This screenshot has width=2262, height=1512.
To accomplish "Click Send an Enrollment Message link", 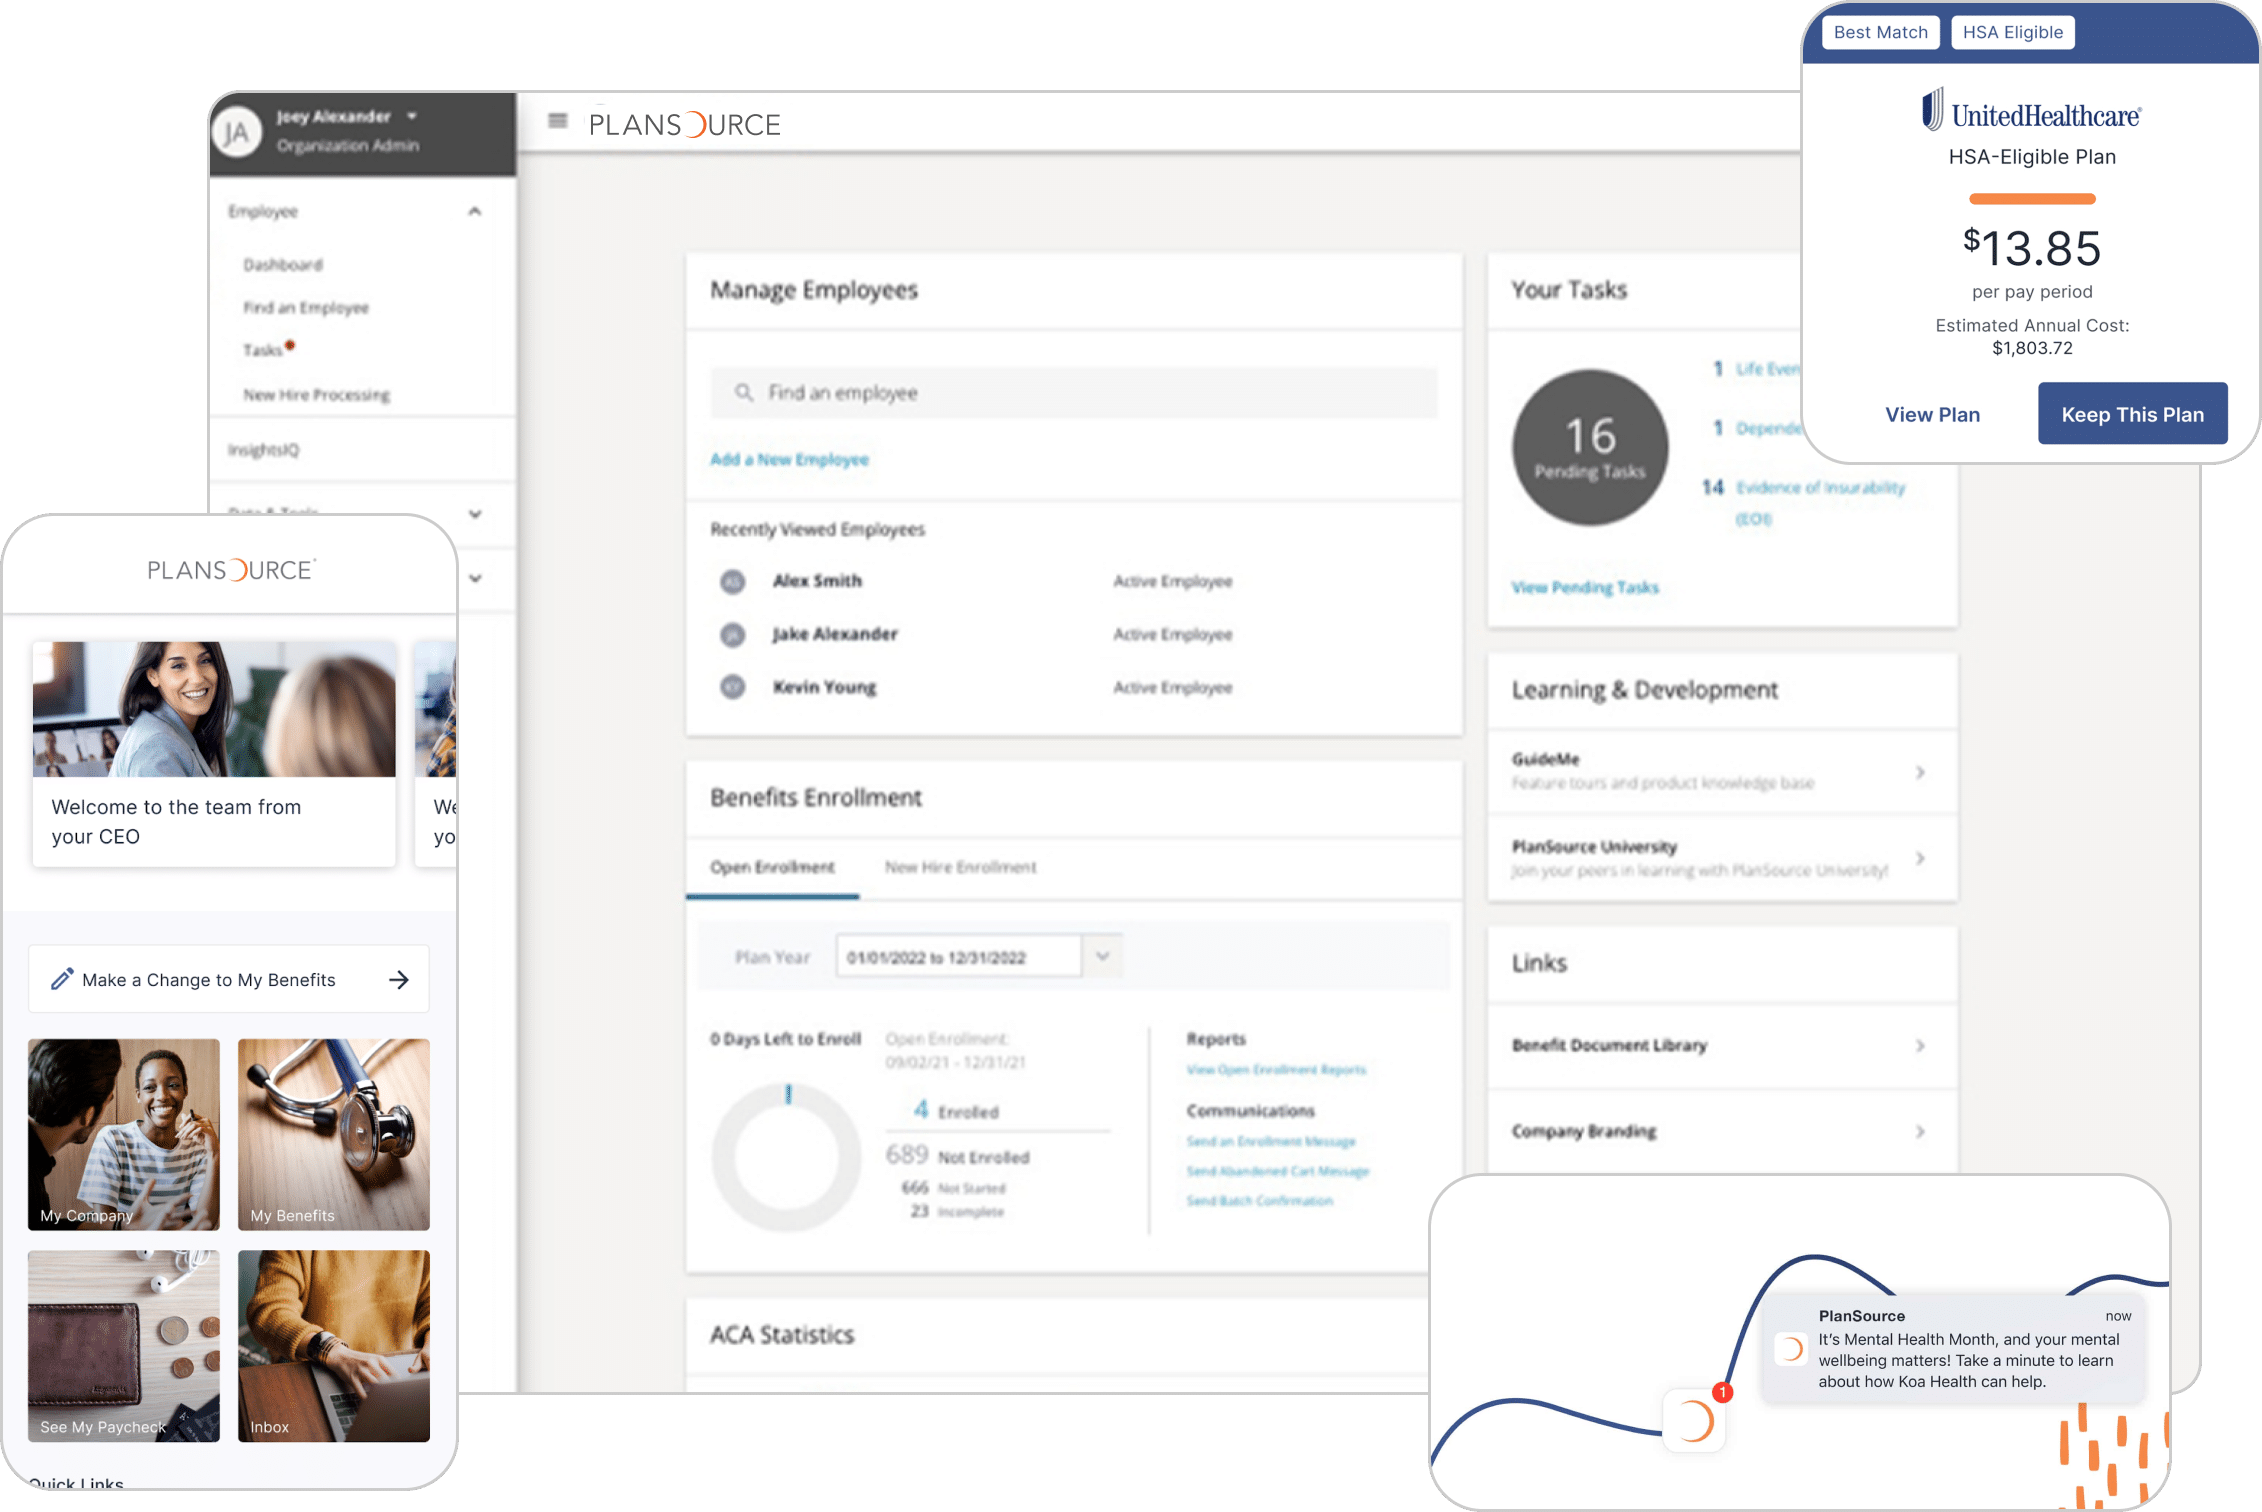I will pos(1271,1142).
